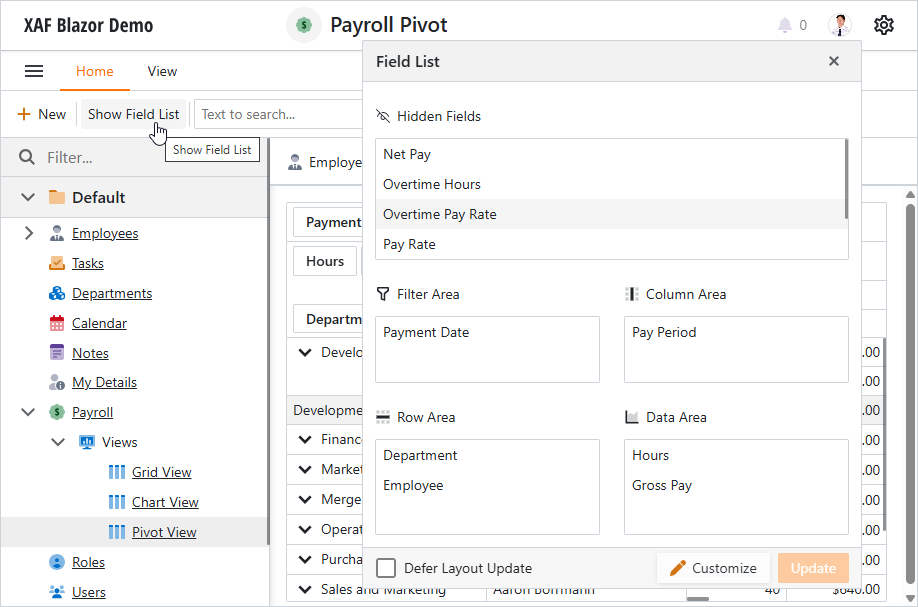
Task: Open the settings gear icon
Action: [883, 25]
